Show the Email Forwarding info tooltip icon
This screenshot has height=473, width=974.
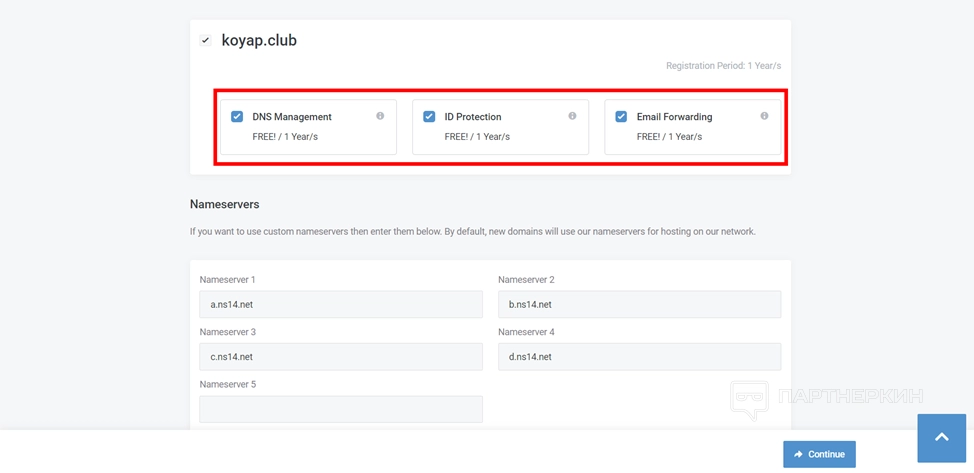tap(764, 116)
